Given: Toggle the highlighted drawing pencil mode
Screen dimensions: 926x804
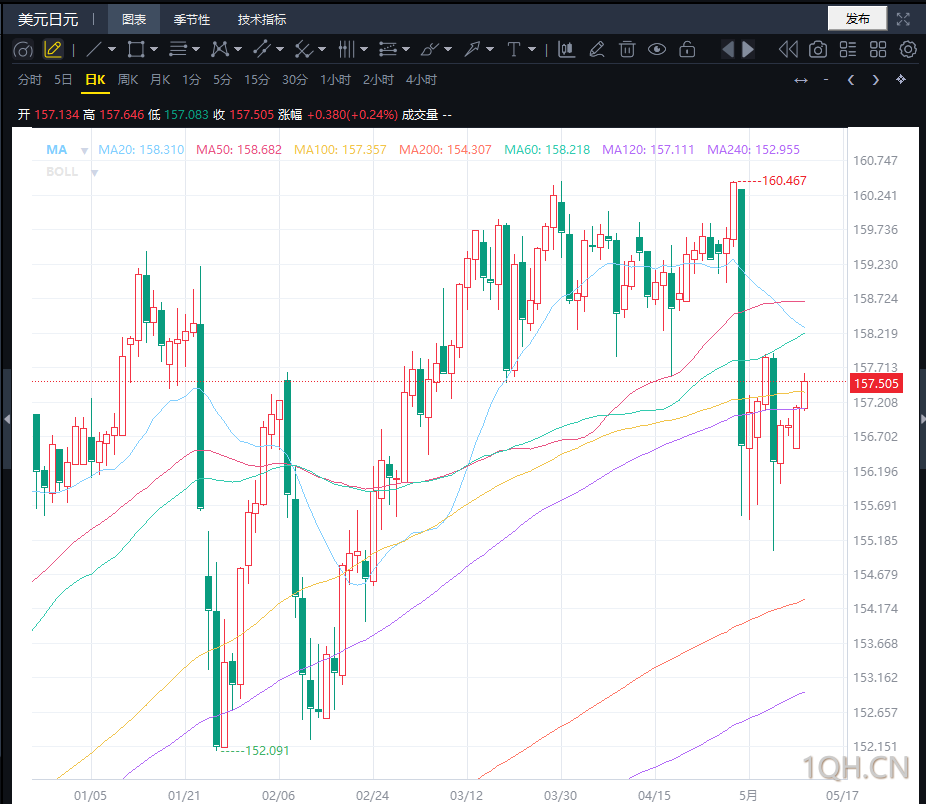Looking at the screenshot, I should pyautogui.click(x=53, y=50).
